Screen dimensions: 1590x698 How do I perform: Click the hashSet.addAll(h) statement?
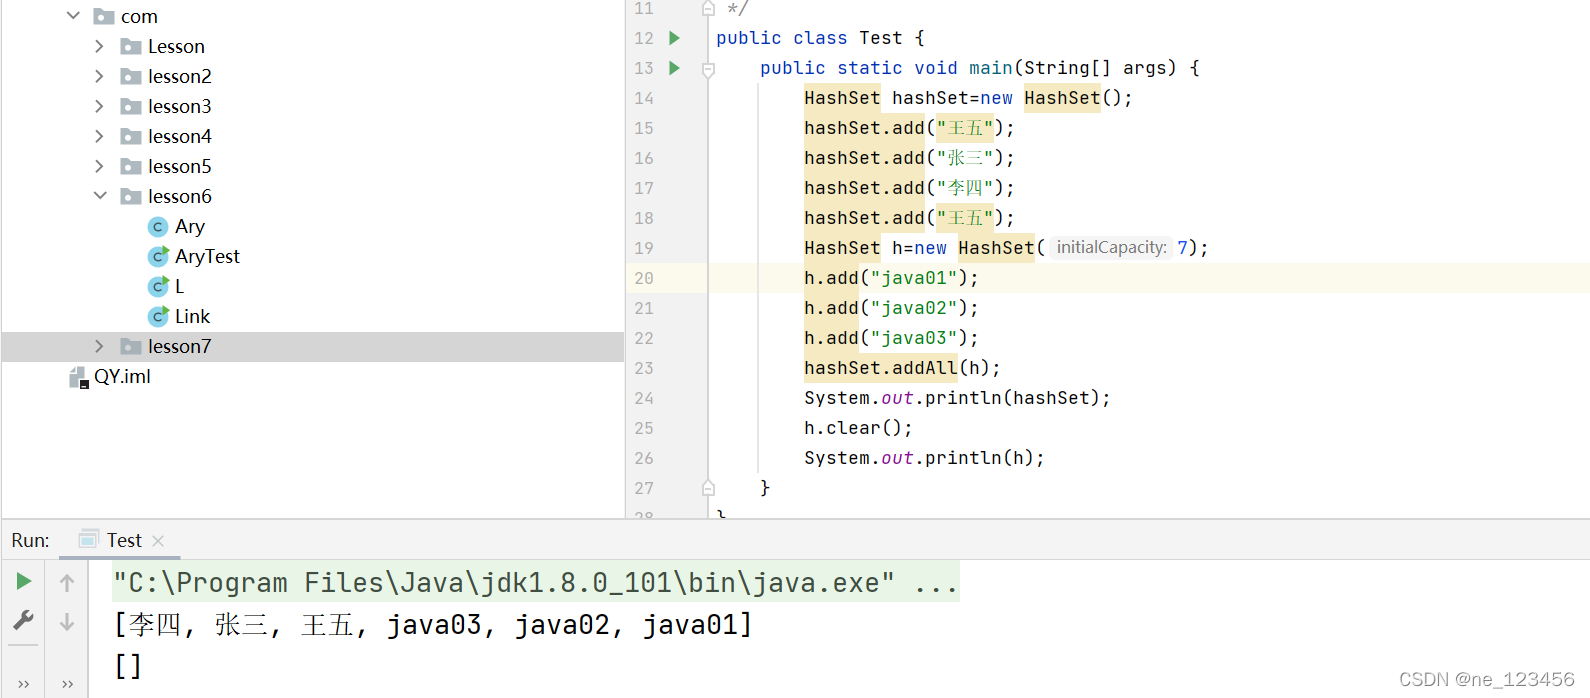(x=902, y=368)
